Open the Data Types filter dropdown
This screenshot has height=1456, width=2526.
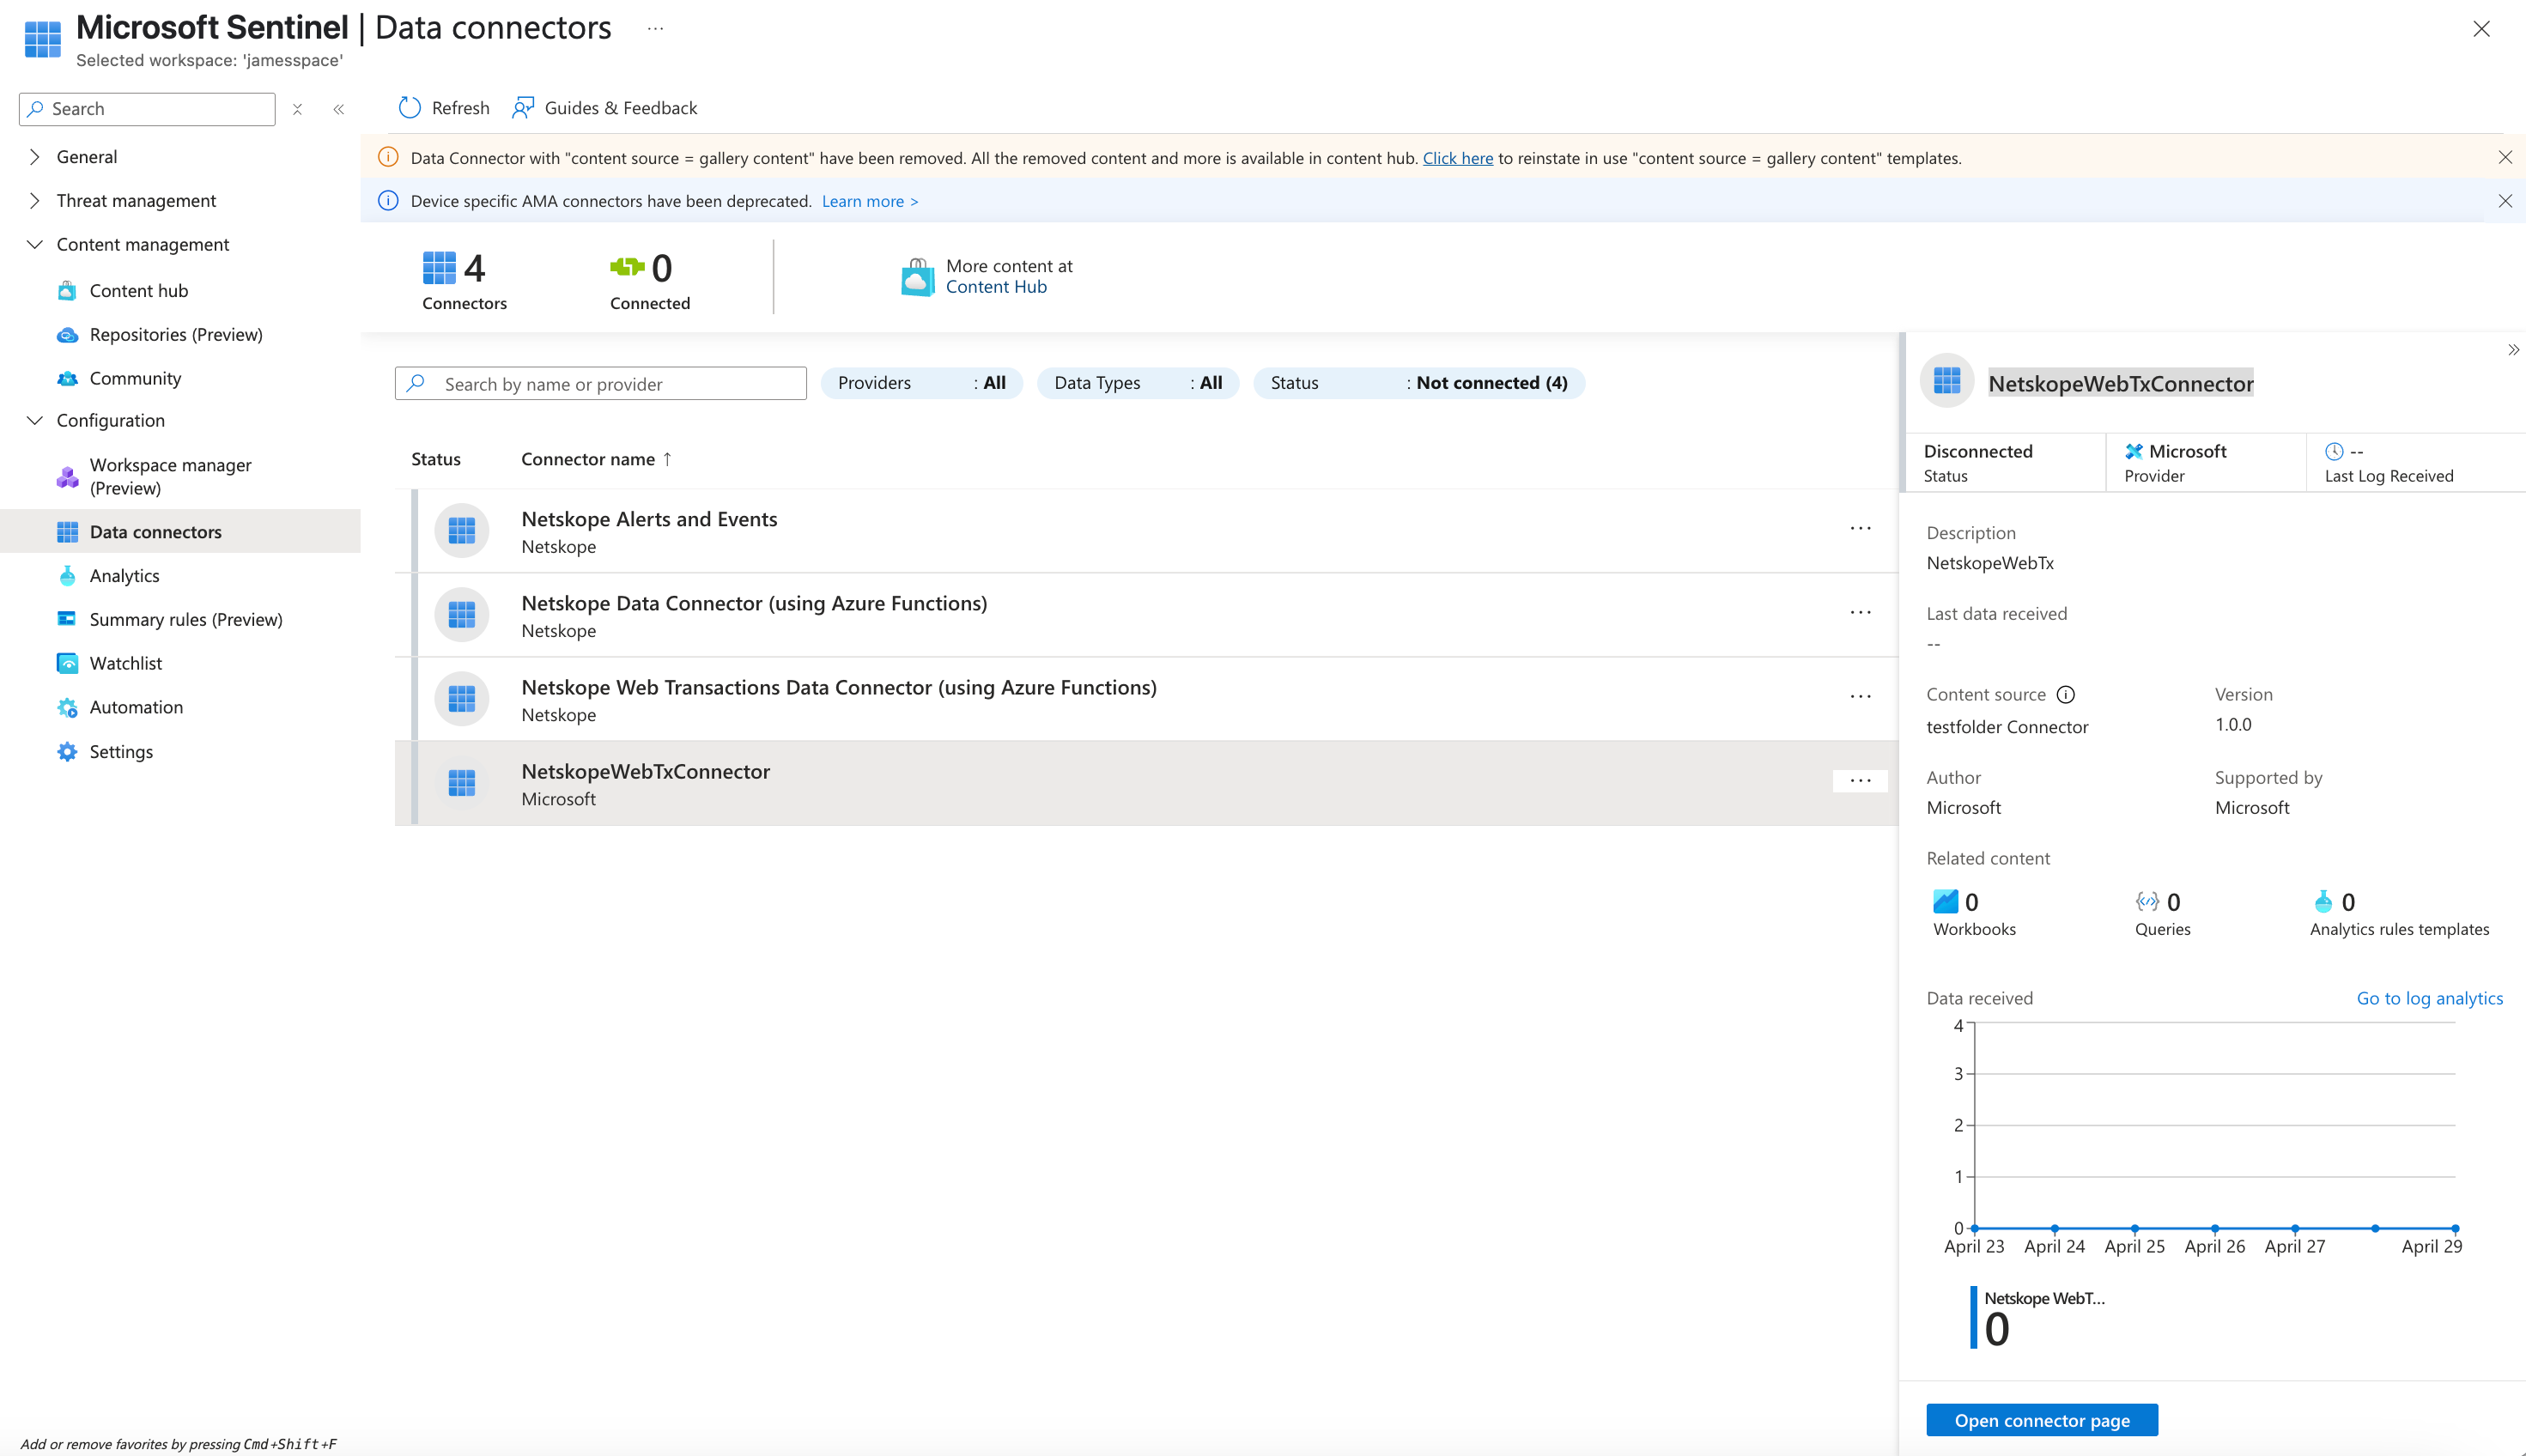1138,383
